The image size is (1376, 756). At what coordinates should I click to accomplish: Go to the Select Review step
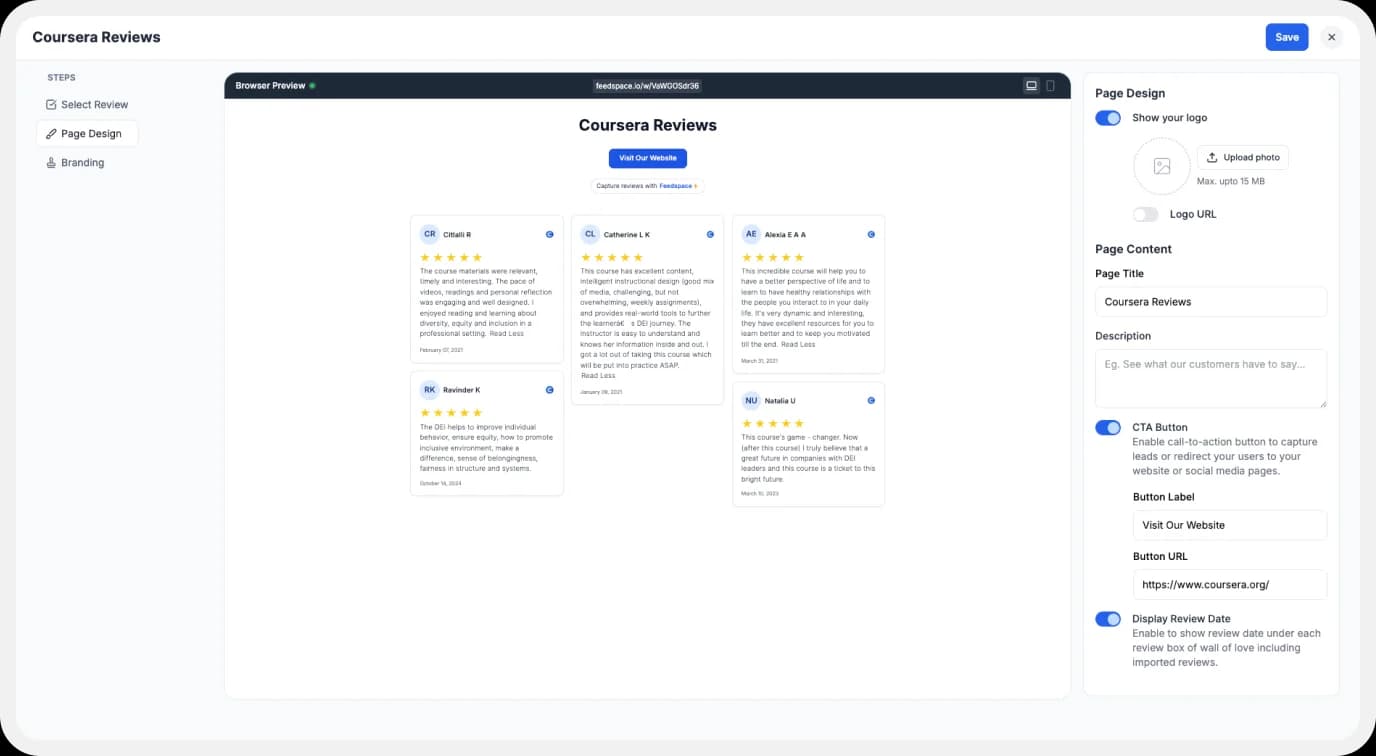tap(94, 104)
